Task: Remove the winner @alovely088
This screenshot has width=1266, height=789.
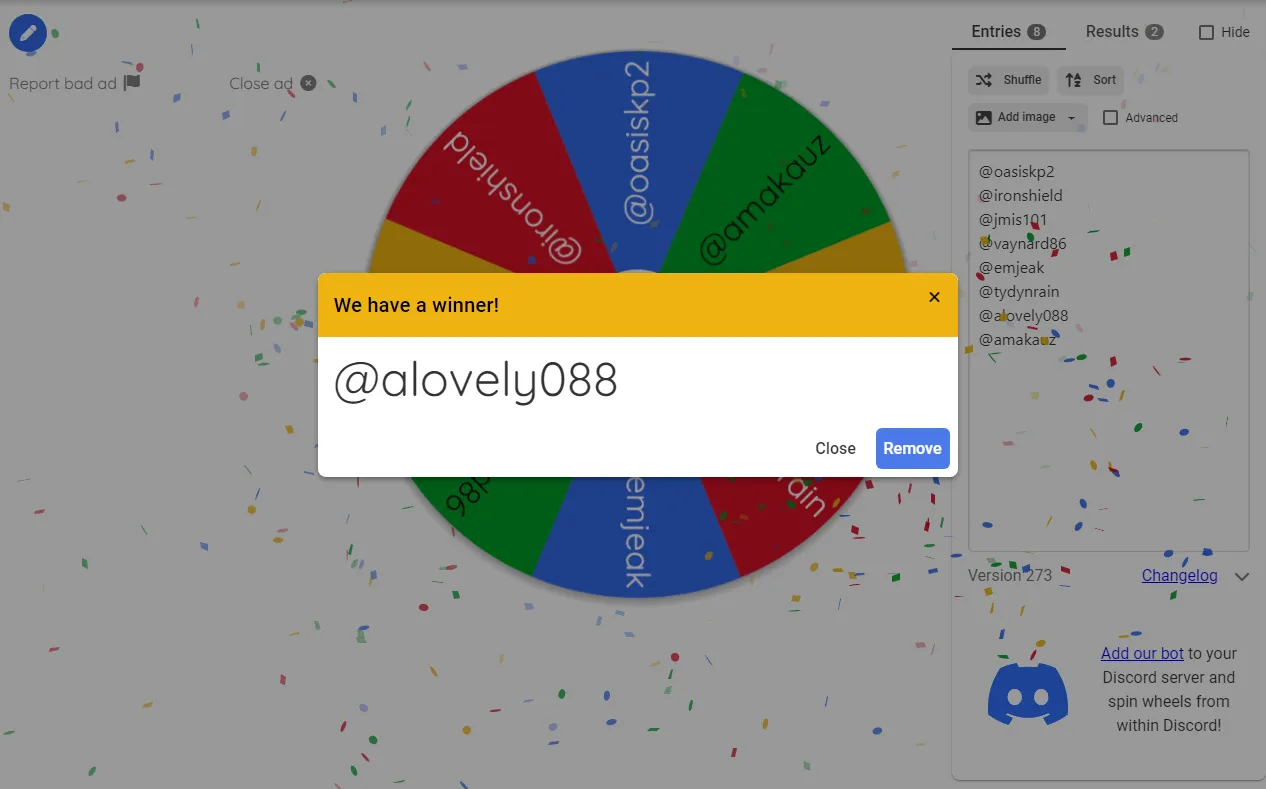Action: (912, 448)
